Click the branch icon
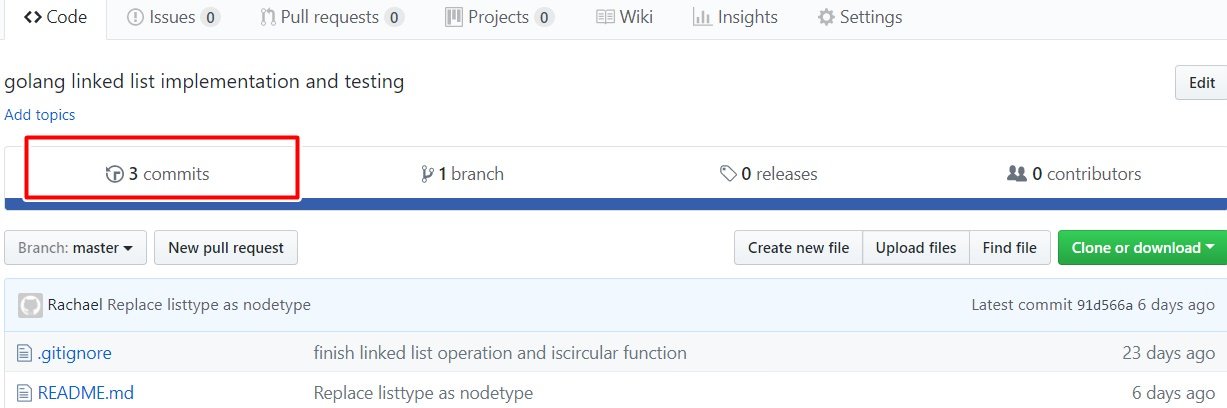Screen dimensions: 1227x408 click(428, 174)
